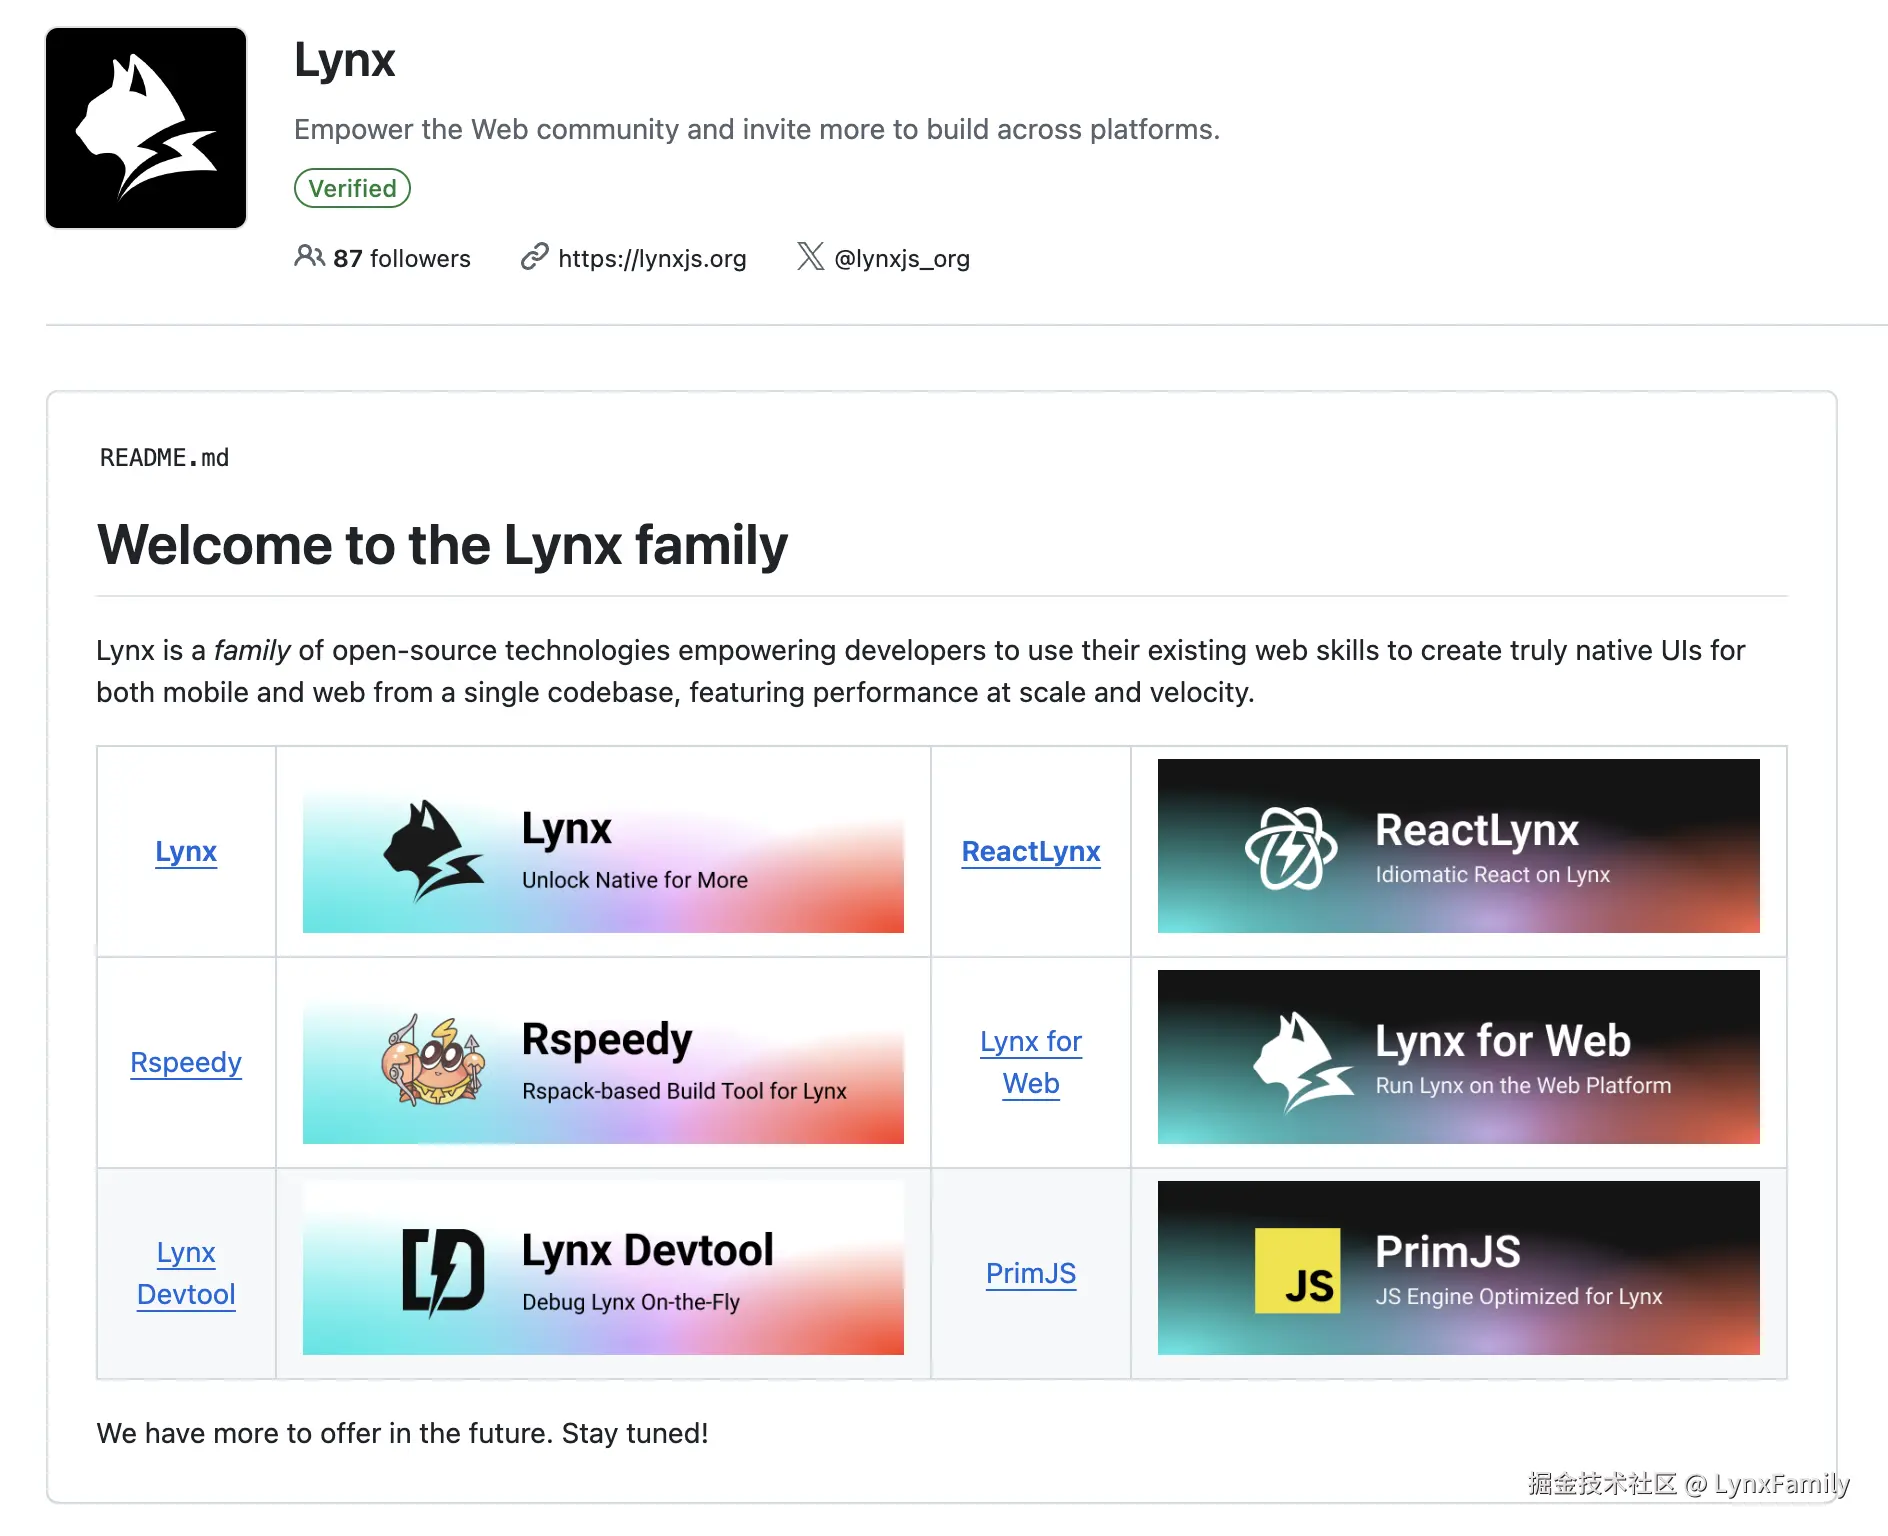1888x1536 pixels.
Task: Click the Rspeedy mascot illustration
Action: [x=435, y=1060]
